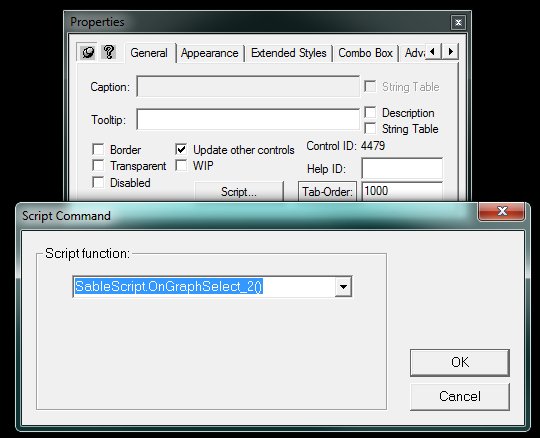The image size is (540, 438).
Task: Enable the Description checkbox
Action: pyautogui.click(x=370, y=112)
